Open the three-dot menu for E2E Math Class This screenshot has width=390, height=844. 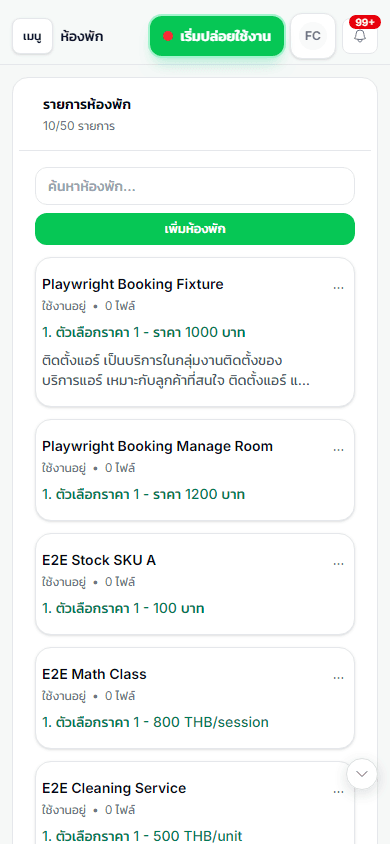coord(338,678)
